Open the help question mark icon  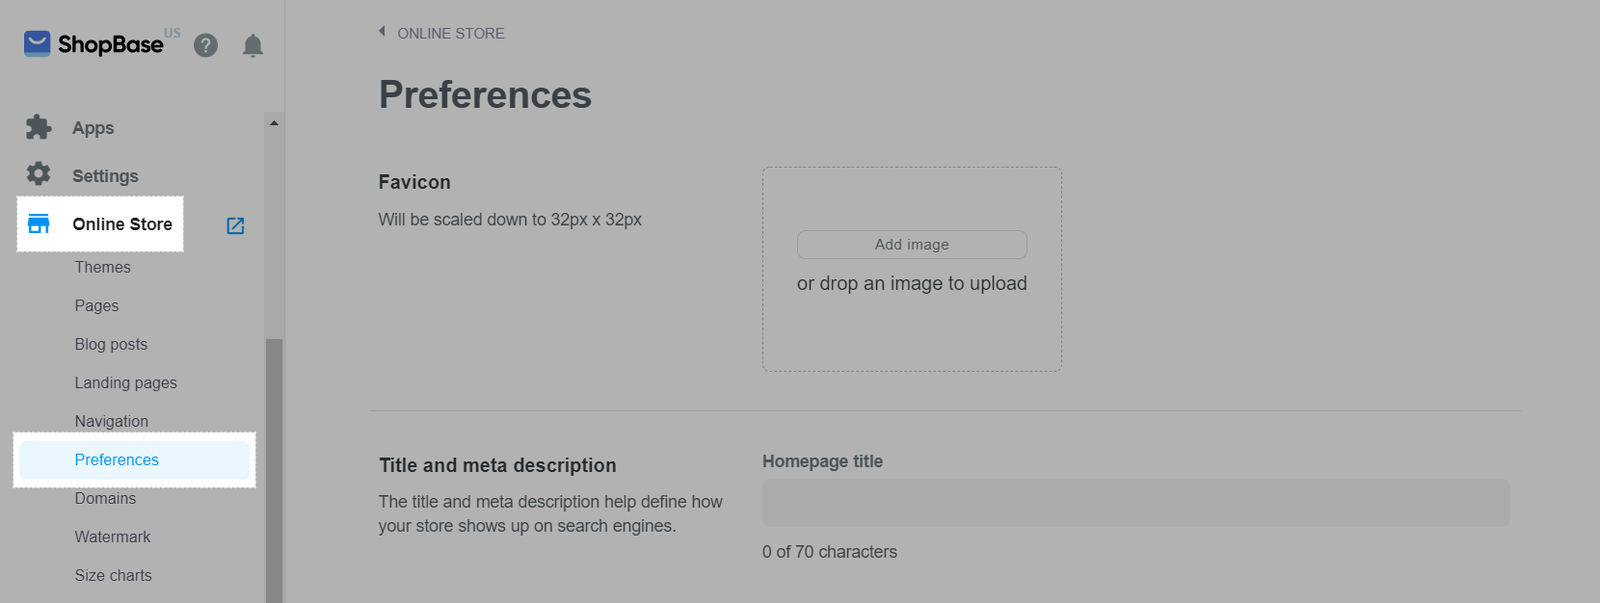pyautogui.click(x=206, y=45)
